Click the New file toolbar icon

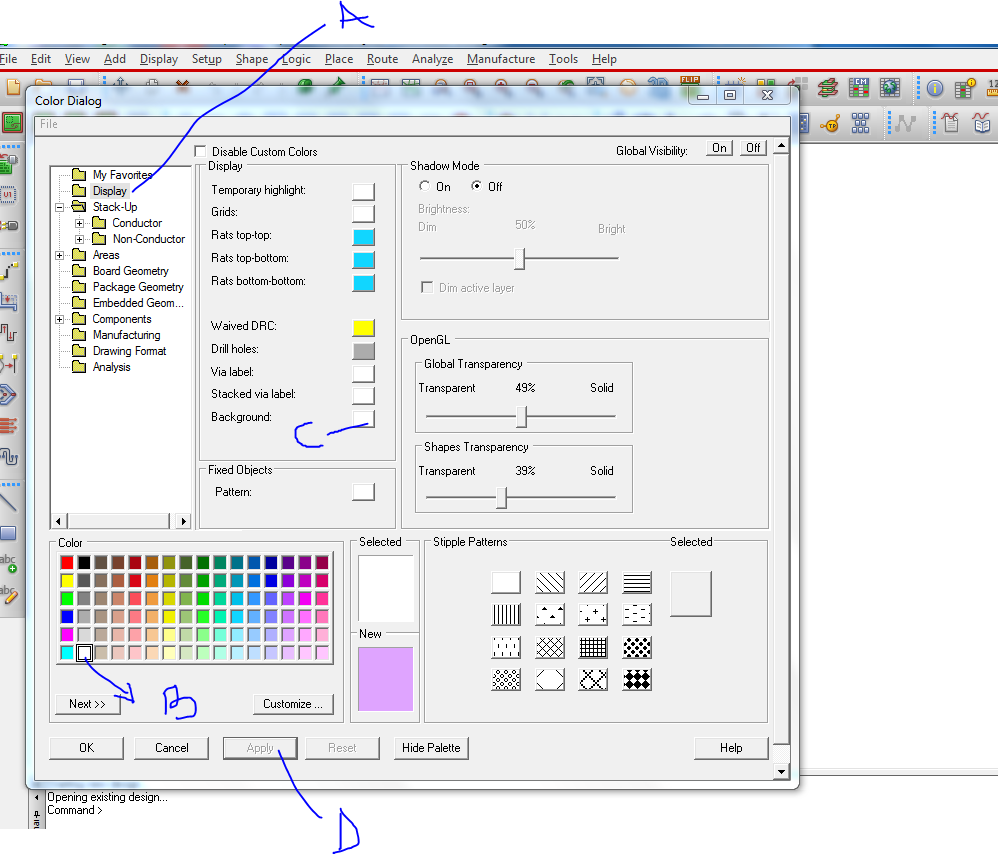tap(13, 87)
